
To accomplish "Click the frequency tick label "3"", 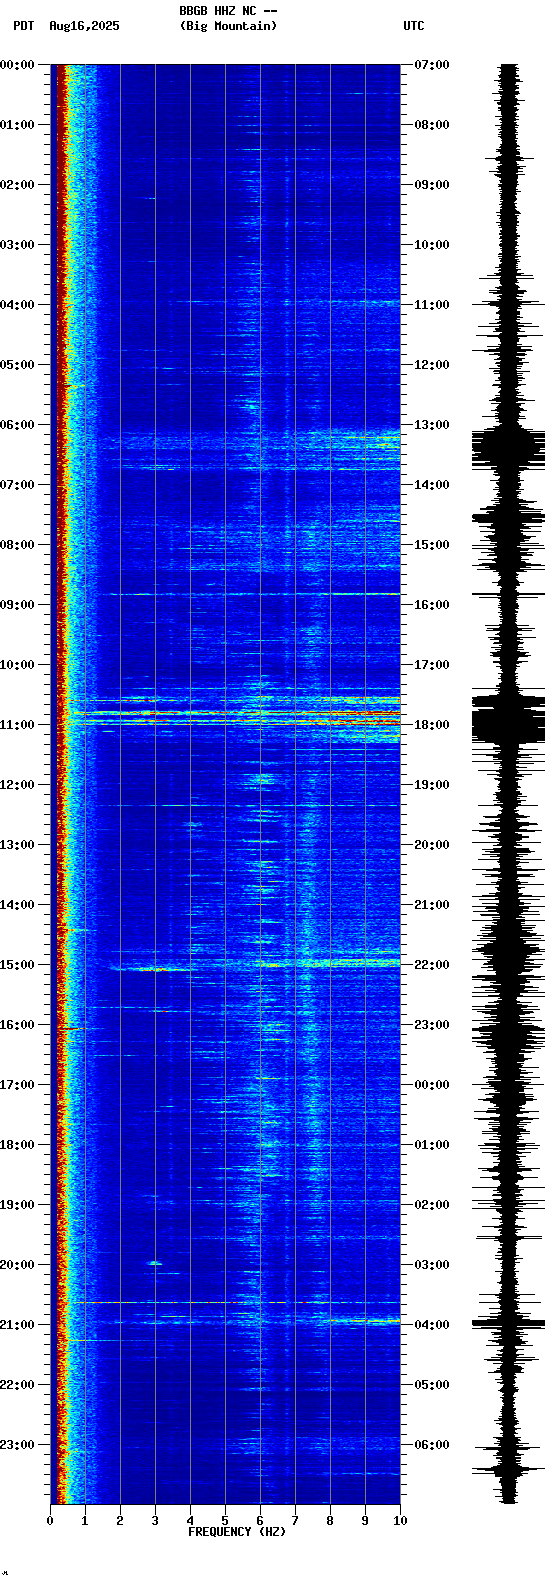I will coord(155,1521).
